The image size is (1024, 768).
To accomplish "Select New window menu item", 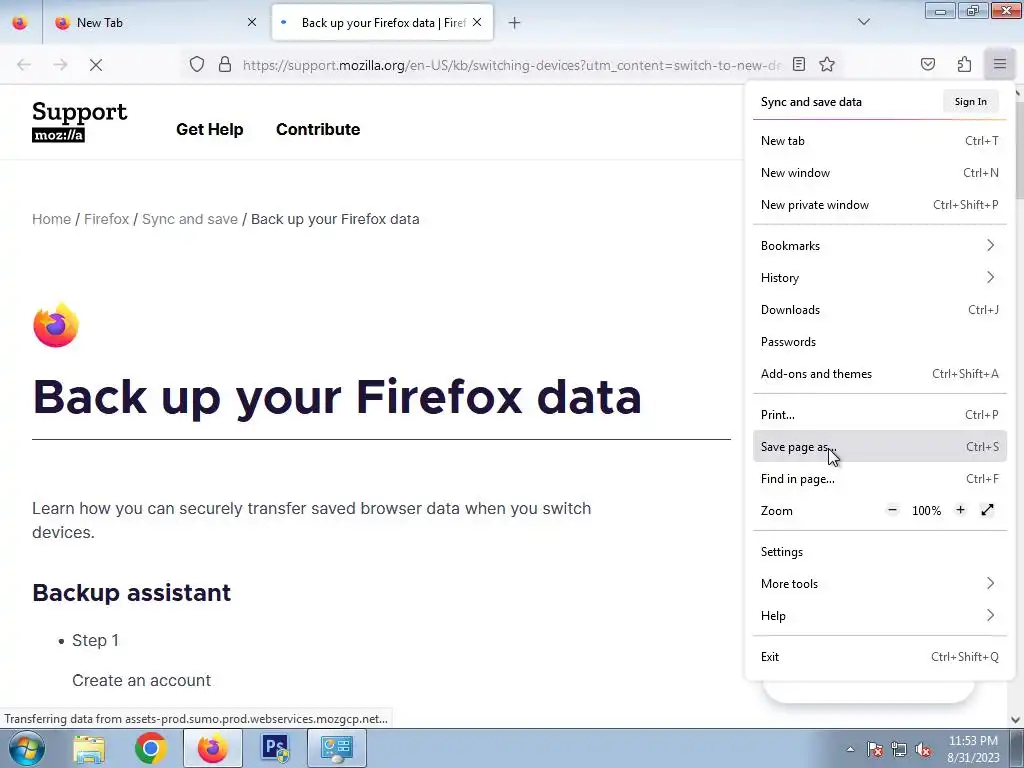I will click(880, 172).
